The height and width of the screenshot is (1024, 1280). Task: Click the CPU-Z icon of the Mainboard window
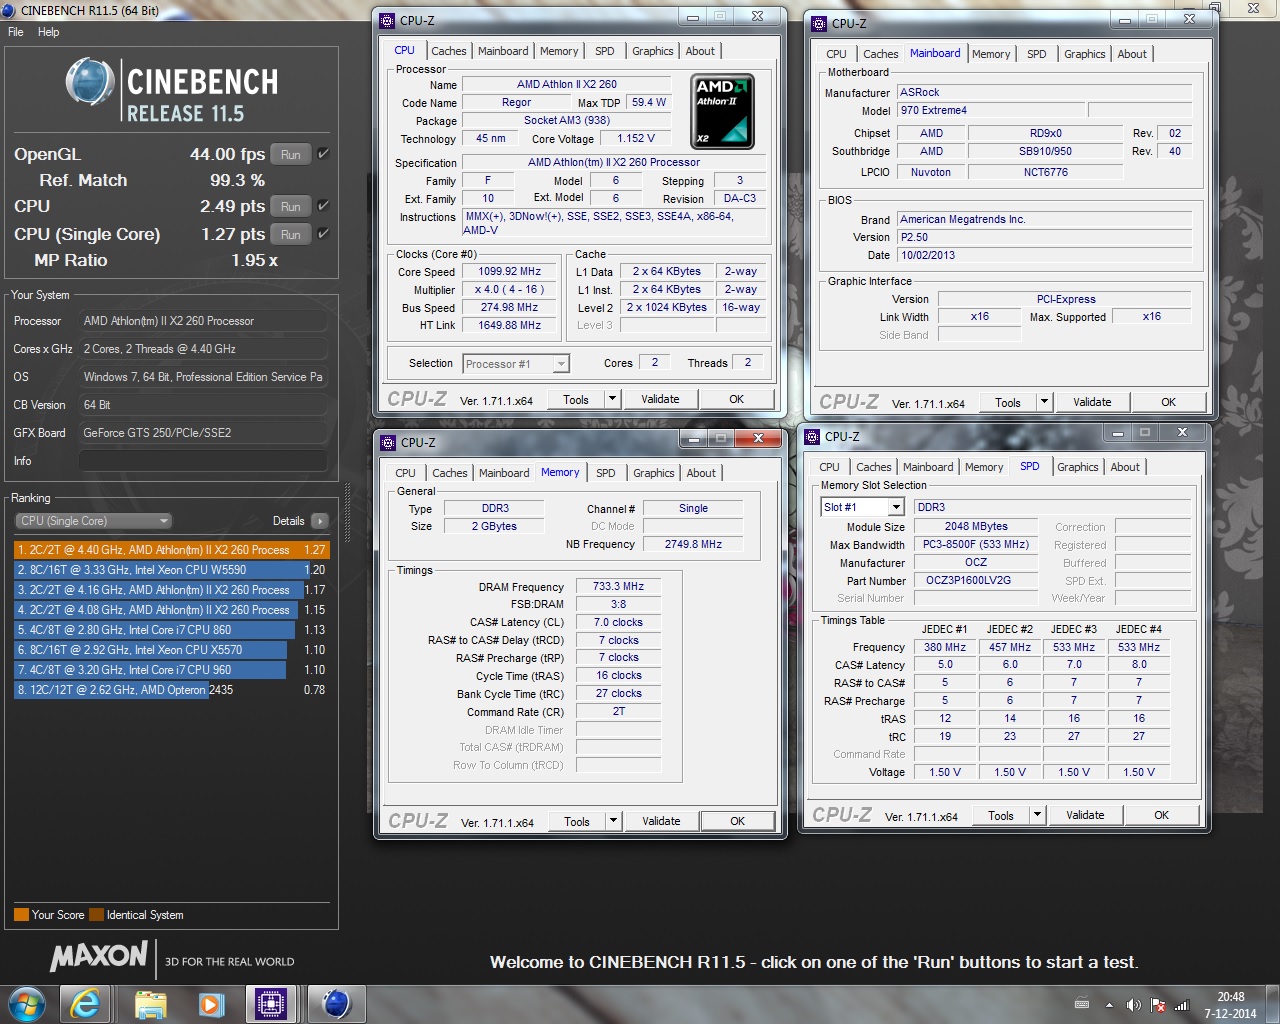point(819,23)
